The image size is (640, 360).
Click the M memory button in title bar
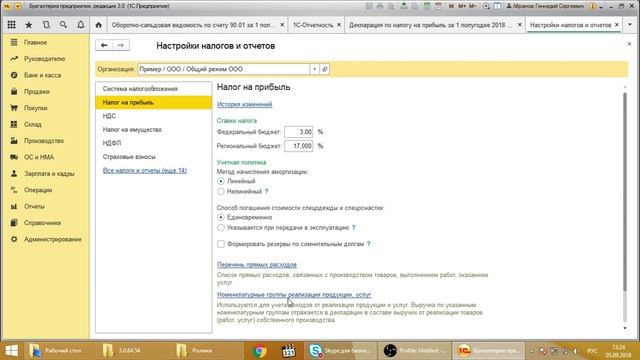[451, 6]
